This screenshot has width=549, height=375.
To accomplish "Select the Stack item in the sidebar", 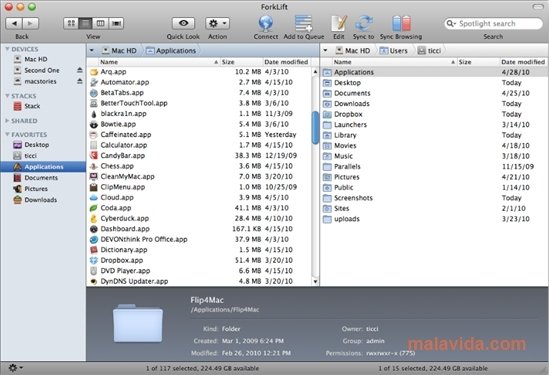I will 27,106.
